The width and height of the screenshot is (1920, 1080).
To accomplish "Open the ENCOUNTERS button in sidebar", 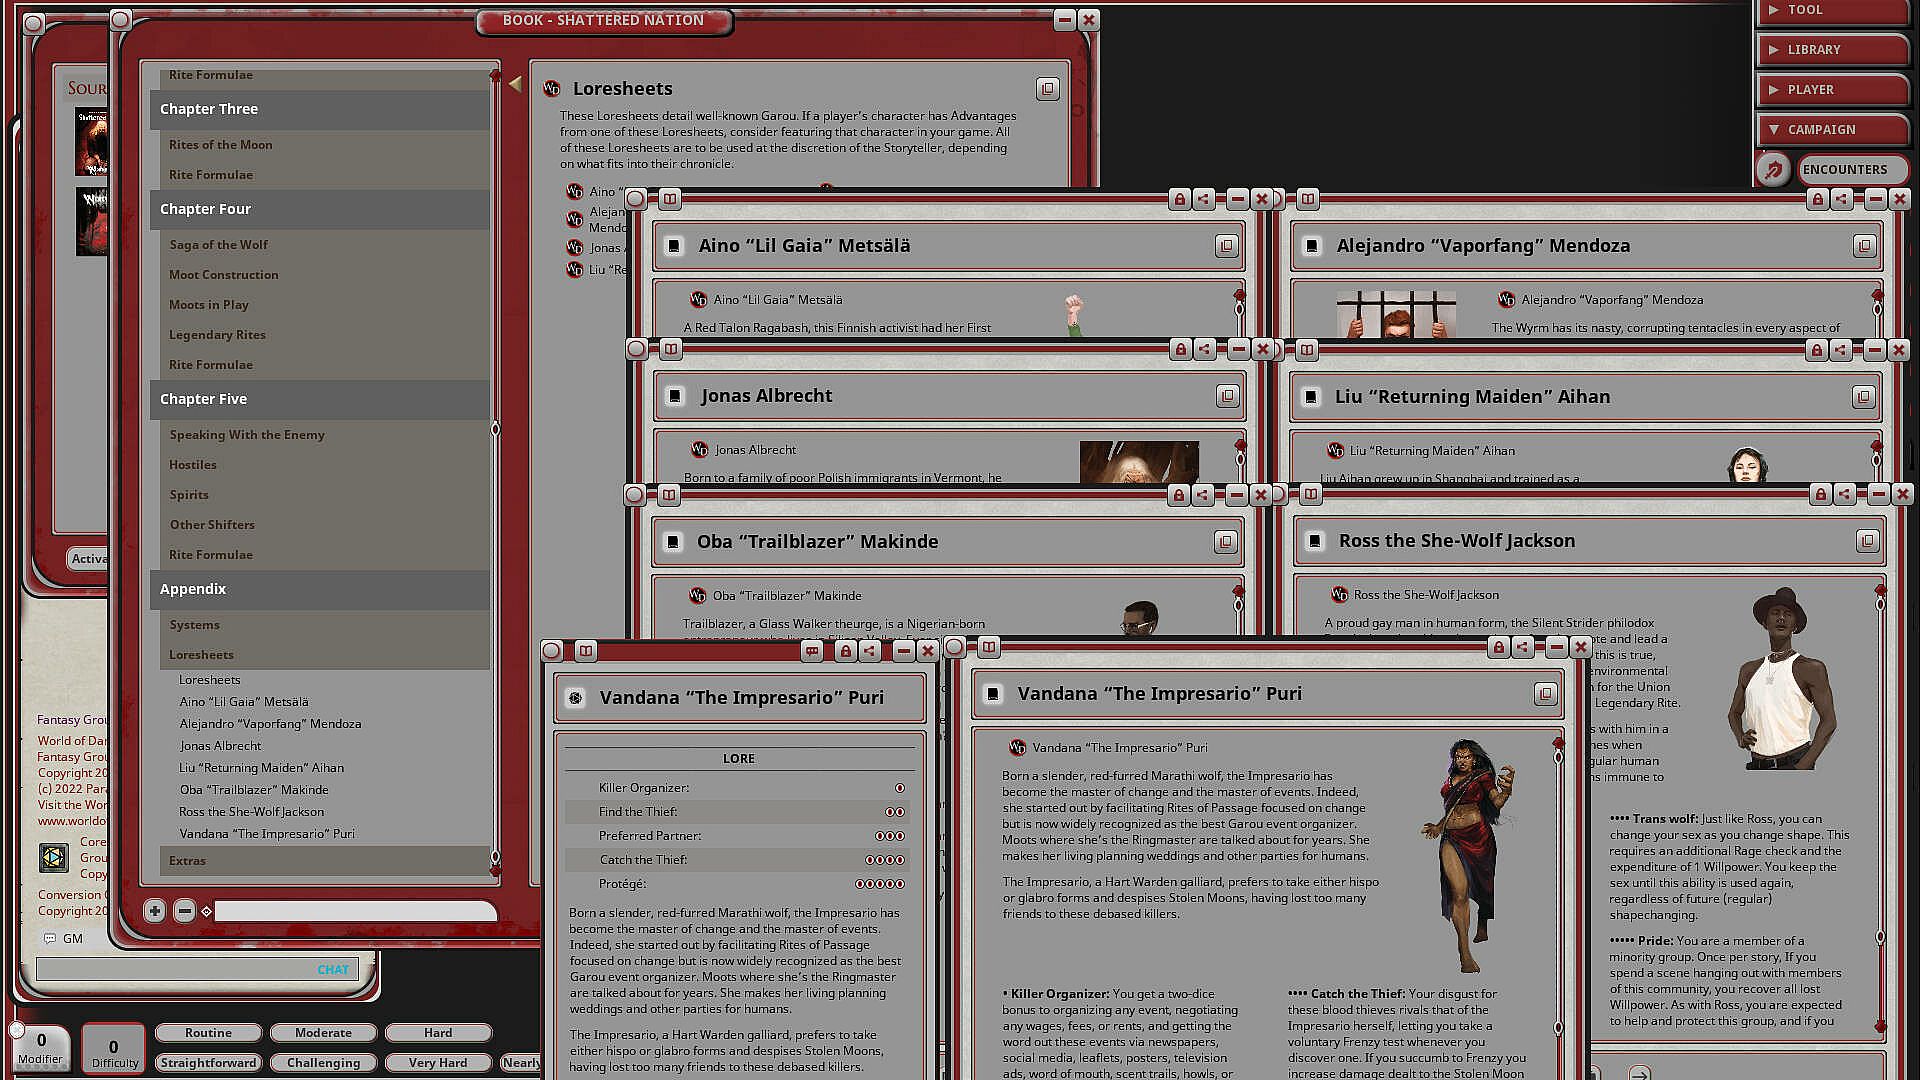I will (x=1845, y=170).
